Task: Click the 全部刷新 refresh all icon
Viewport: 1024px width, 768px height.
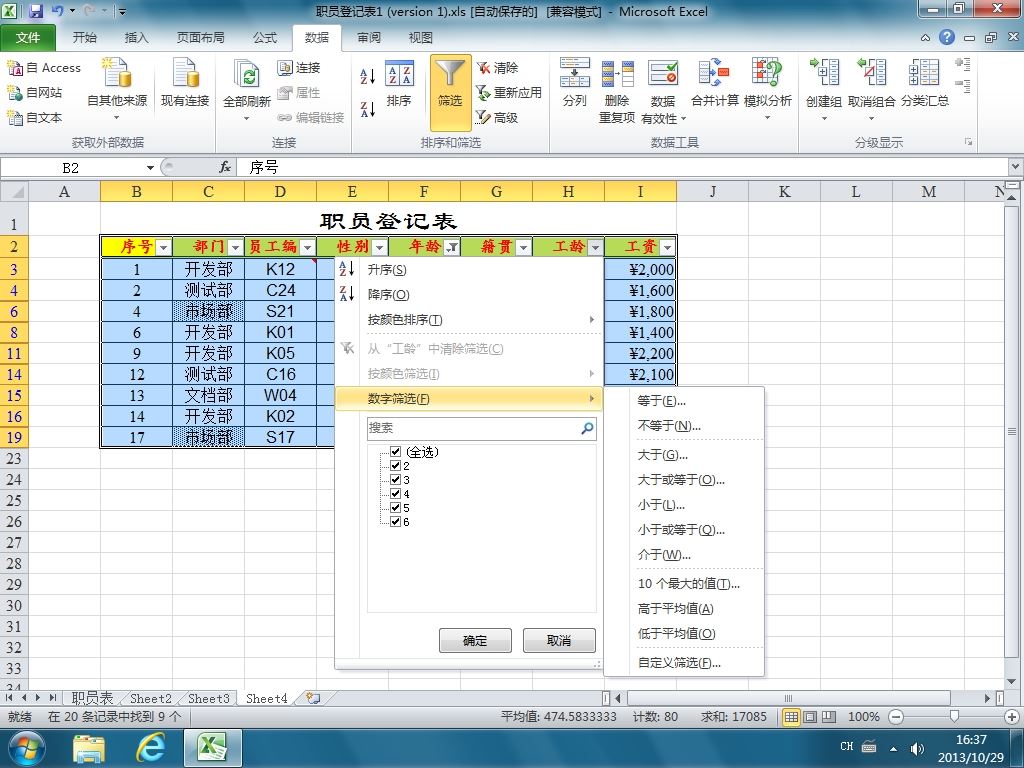Action: click(247, 73)
